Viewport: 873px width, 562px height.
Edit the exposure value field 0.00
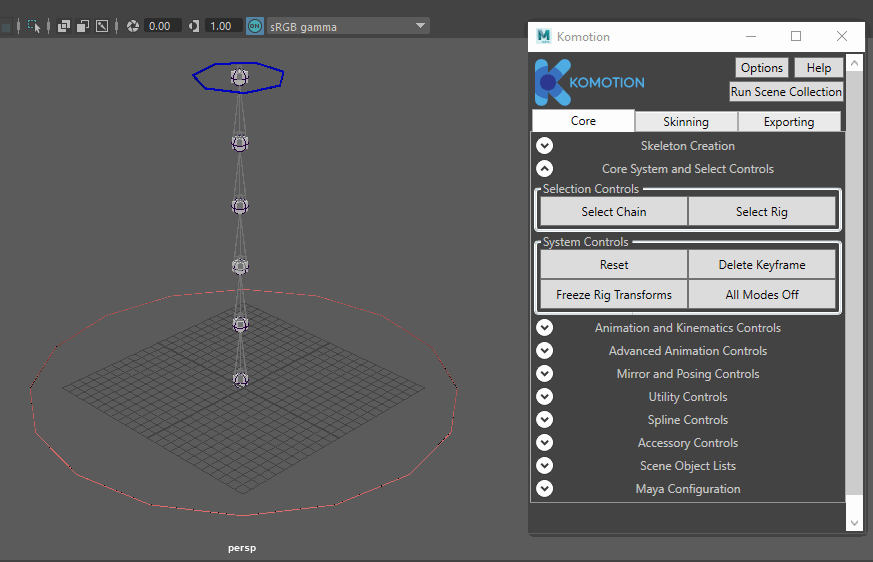[162, 26]
